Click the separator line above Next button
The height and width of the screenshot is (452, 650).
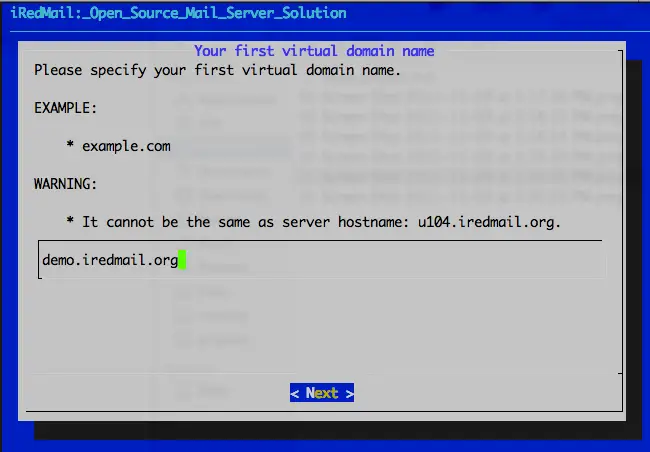[320, 374]
